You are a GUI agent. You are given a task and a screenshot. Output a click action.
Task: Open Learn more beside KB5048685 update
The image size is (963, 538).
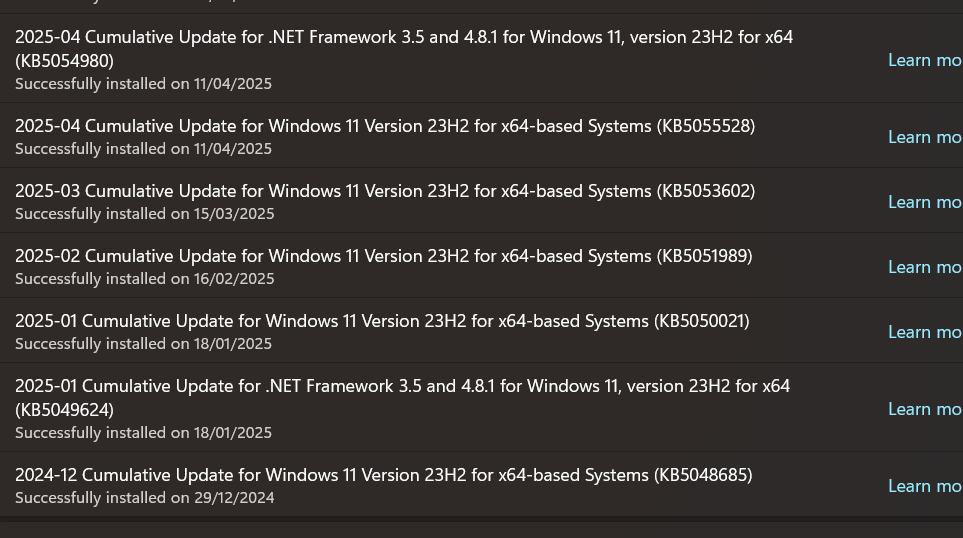click(924, 486)
